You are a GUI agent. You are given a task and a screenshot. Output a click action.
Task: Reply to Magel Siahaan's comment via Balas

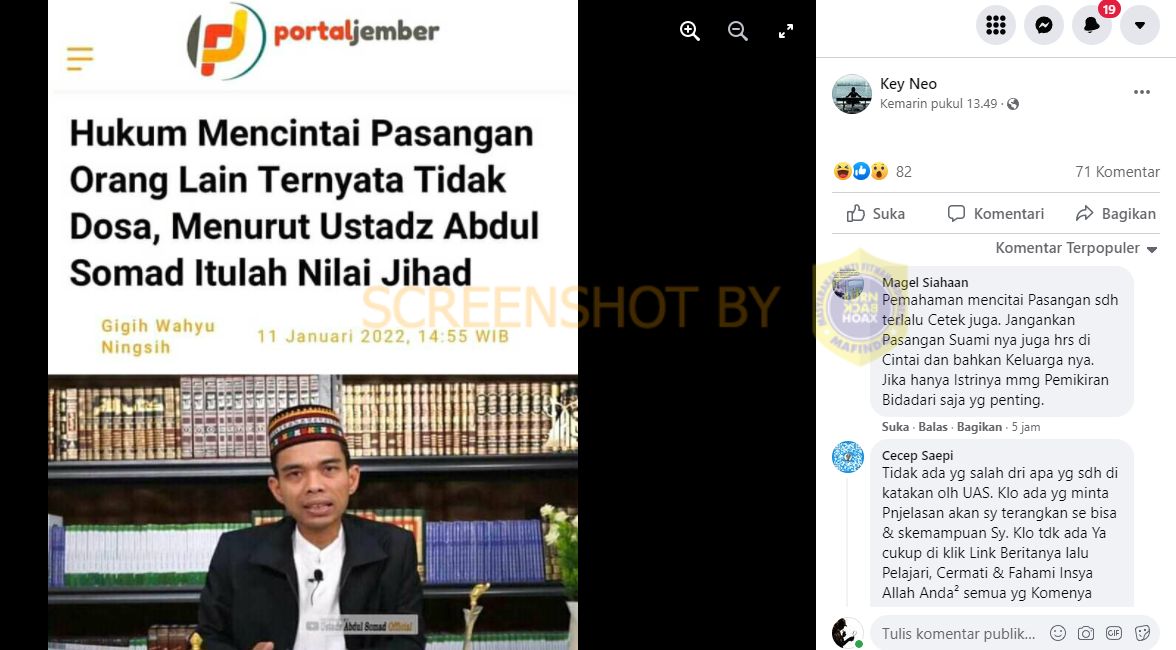pyautogui.click(x=932, y=427)
